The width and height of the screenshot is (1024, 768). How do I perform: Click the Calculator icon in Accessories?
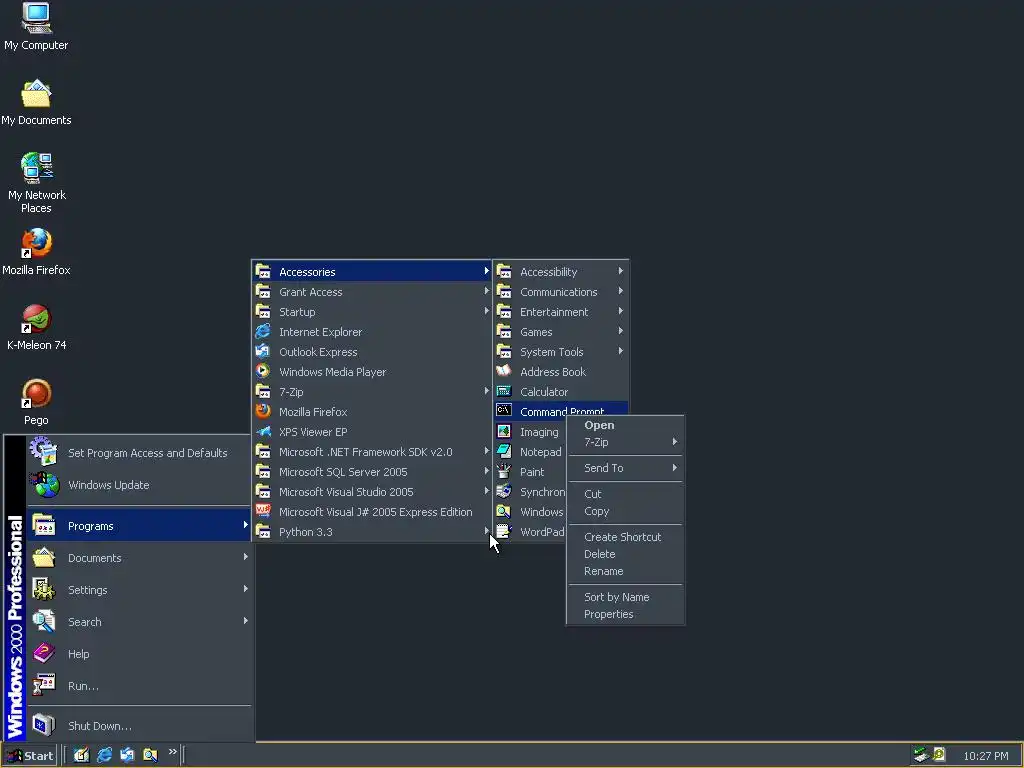click(x=504, y=391)
